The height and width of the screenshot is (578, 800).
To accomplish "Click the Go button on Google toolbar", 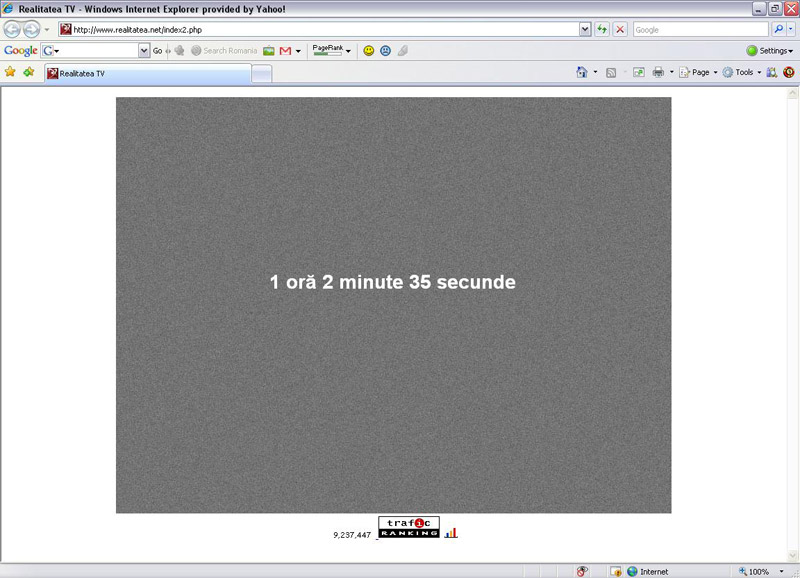I will 157,51.
